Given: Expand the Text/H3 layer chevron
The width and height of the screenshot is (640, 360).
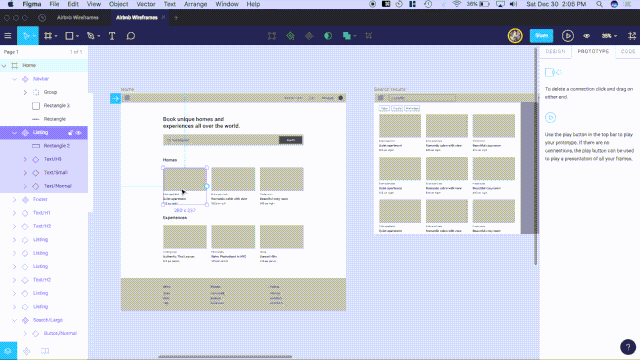Looking at the screenshot, I should click(x=25, y=159).
